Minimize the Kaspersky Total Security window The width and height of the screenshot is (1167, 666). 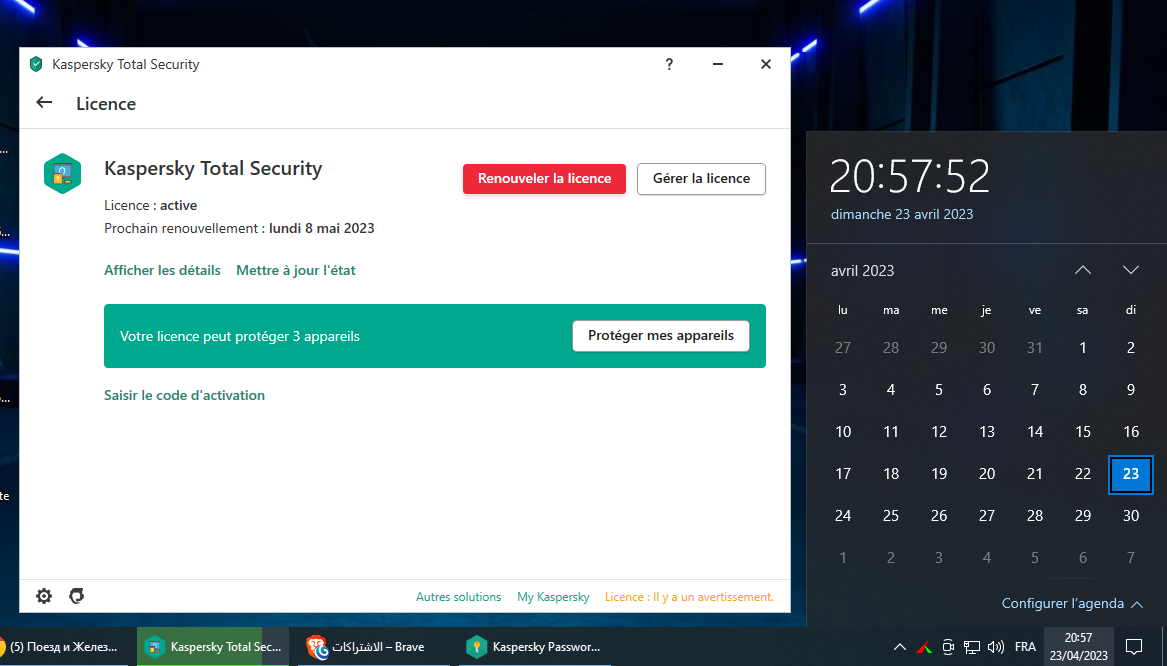coord(717,64)
